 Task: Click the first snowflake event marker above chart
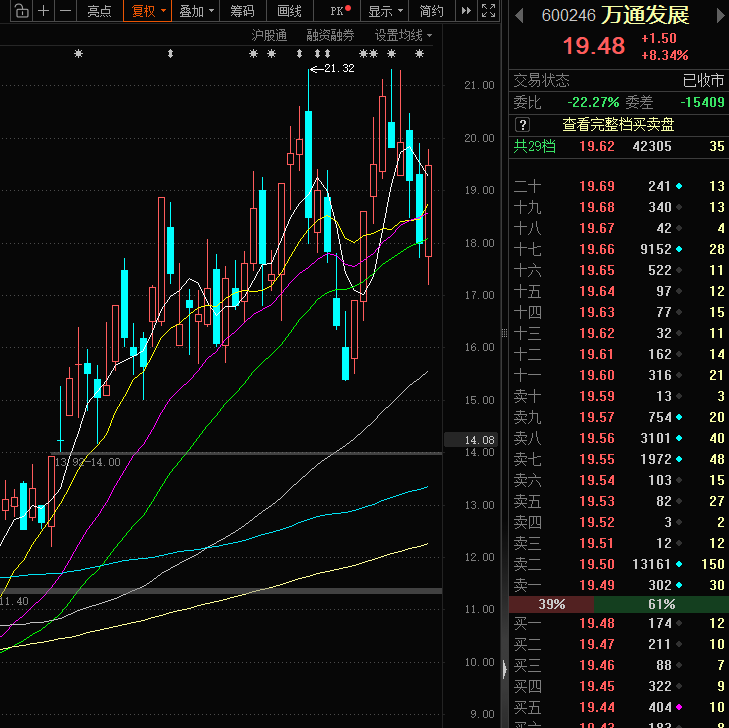tap(79, 54)
